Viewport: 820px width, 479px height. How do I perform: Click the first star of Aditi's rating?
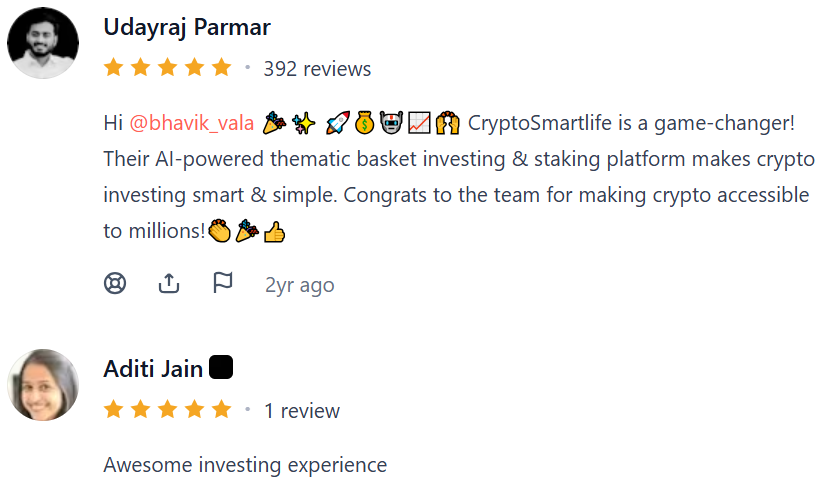(113, 410)
